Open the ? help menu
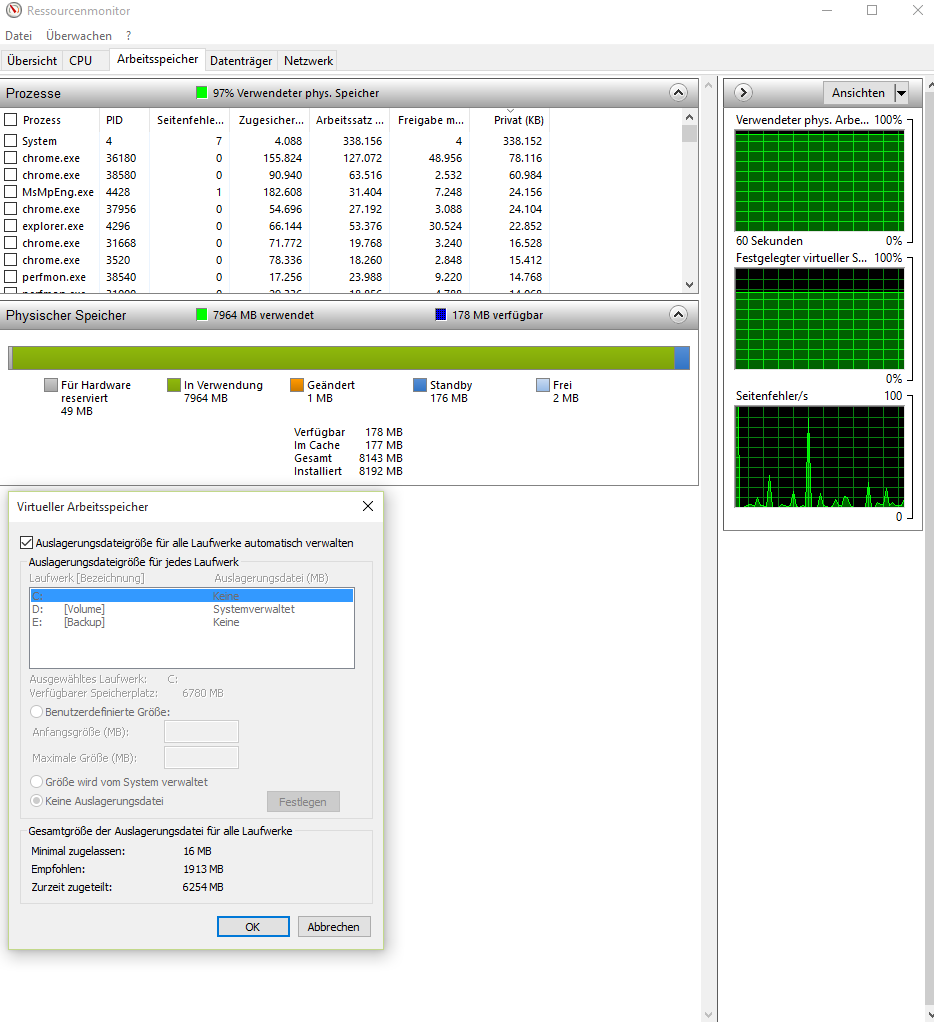The height and width of the screenshot is (1022, 934). coord(128,36)
